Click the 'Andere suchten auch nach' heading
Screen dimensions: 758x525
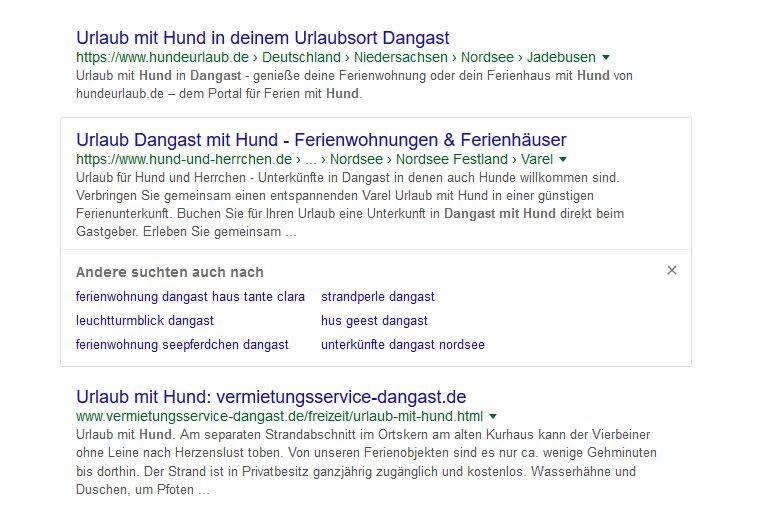click(170, 272)
